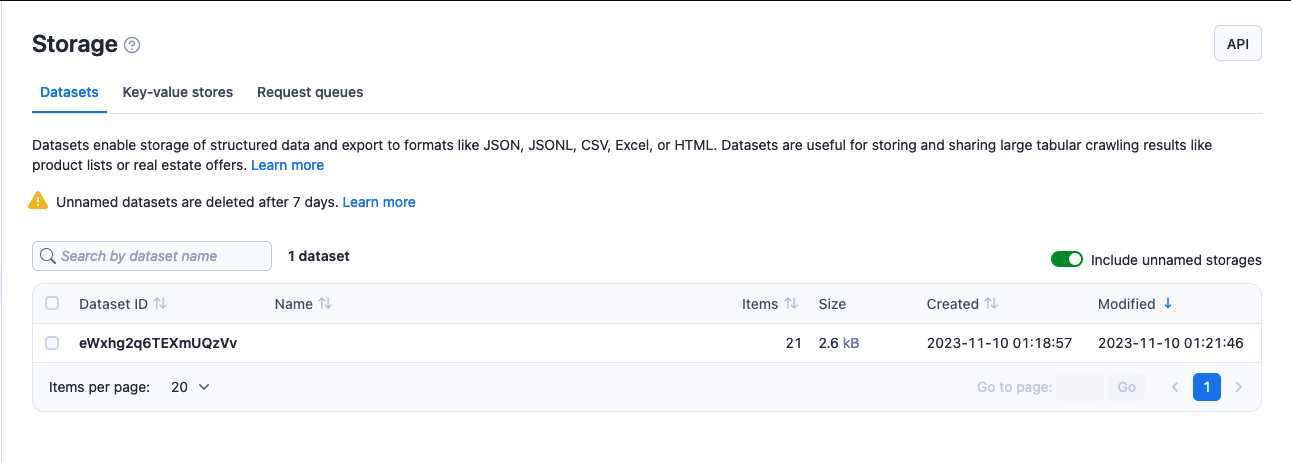This screenshot has height=462, width=1291.
Task: Sort by Name column arrows
Action: [x=325, y=304]
